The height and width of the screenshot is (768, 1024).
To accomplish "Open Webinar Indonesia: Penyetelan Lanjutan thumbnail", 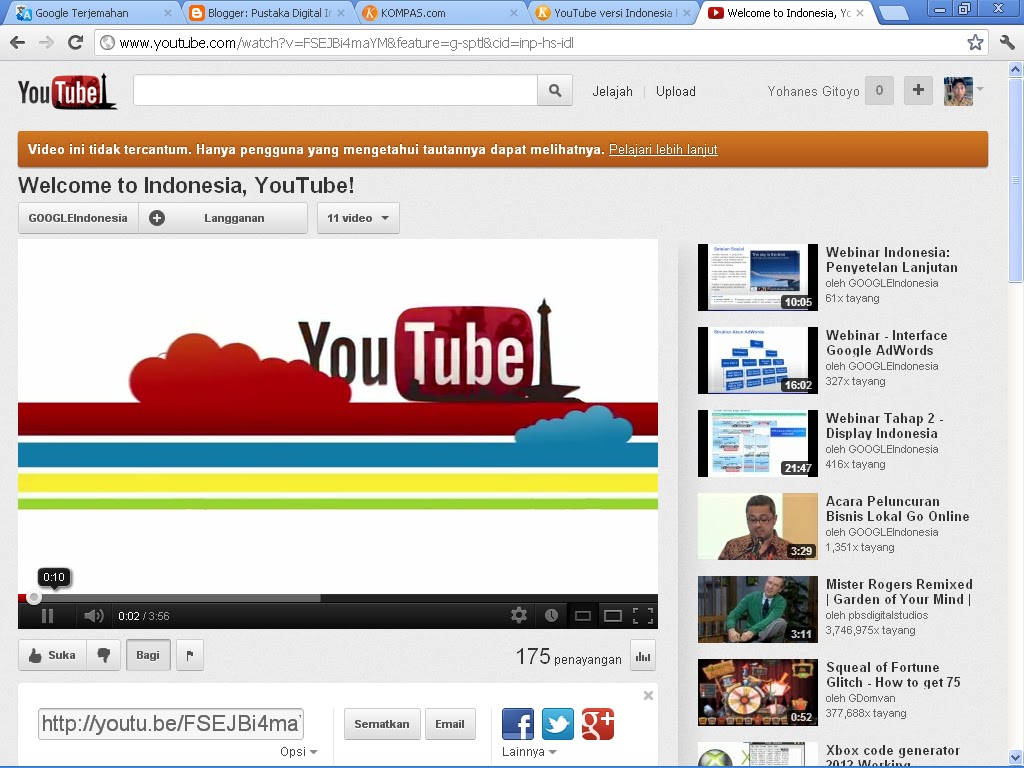I will pos(758,278).
